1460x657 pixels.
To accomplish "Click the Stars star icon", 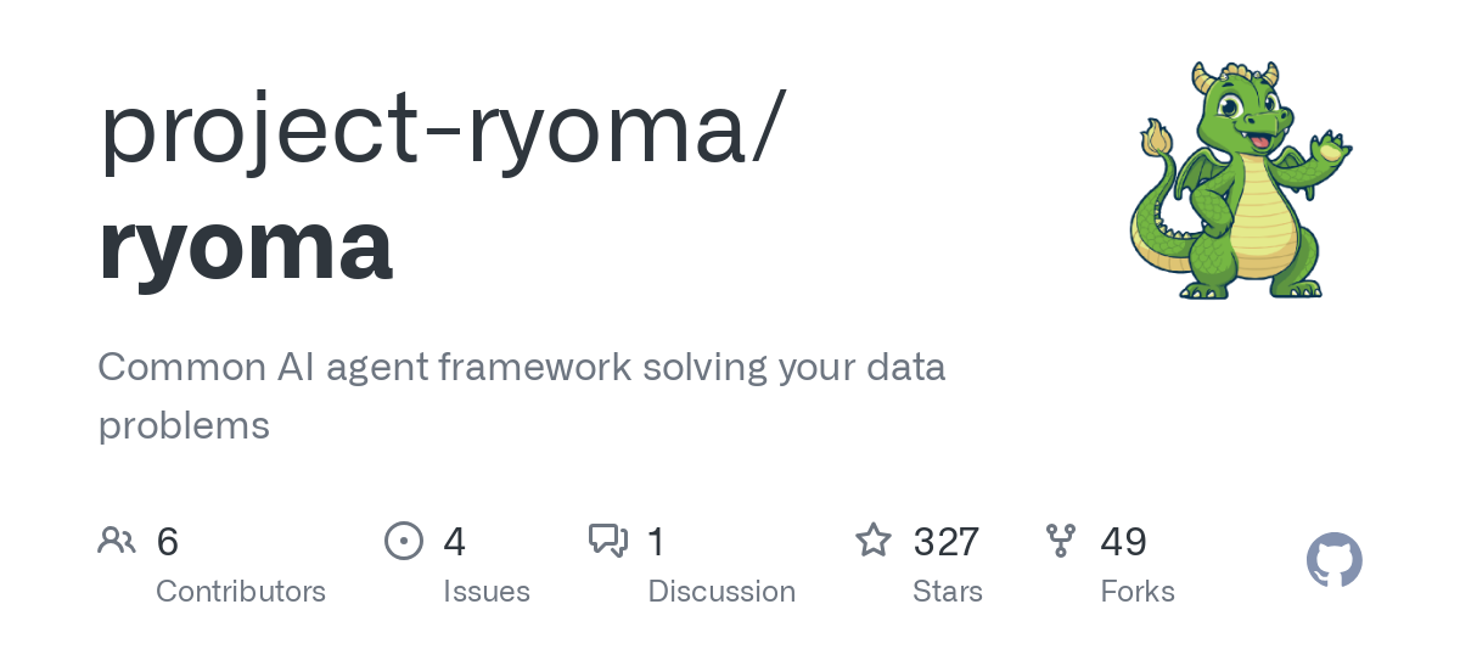I will pos(873,541).
